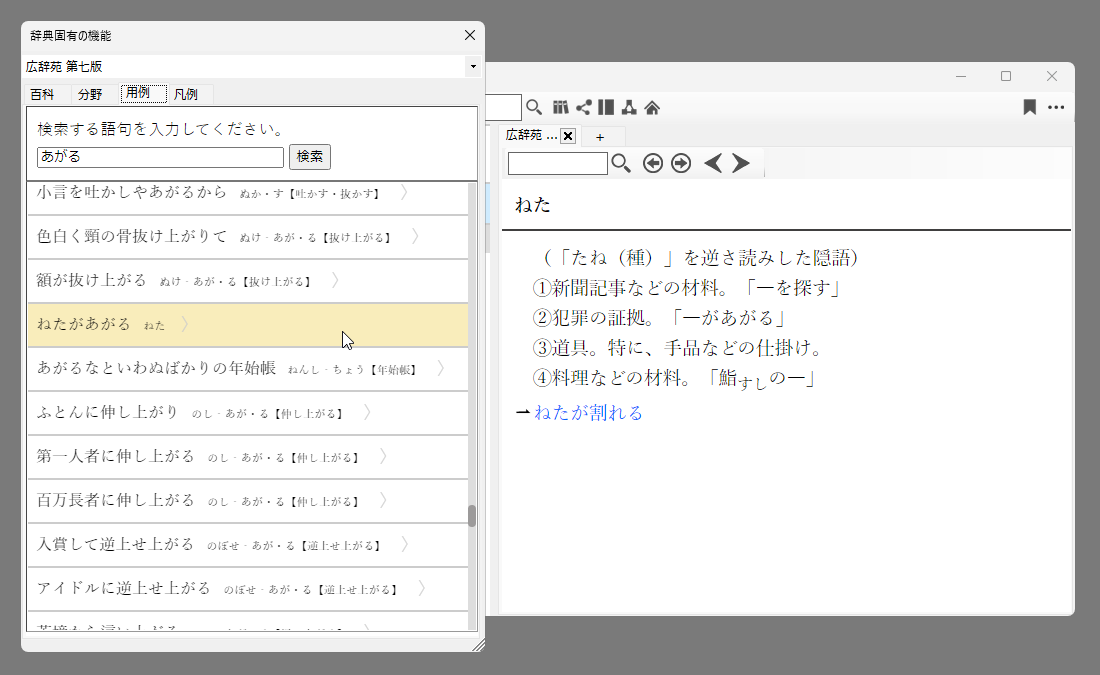The height and width of the screenshot is (675, 1100).
Task: Click the あがる search input field
Action: 160,157
